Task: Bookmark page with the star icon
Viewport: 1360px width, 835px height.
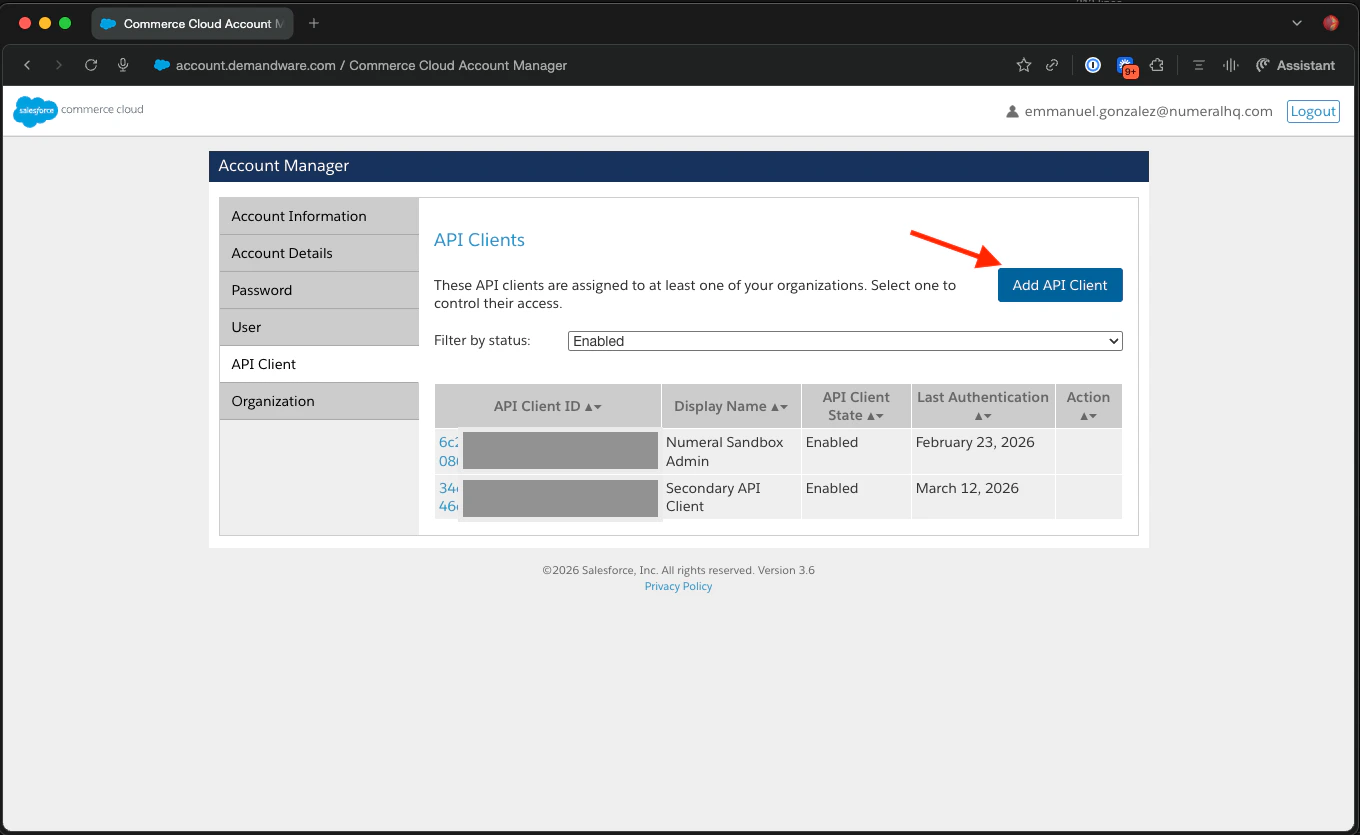Action: pos(1024,65)
